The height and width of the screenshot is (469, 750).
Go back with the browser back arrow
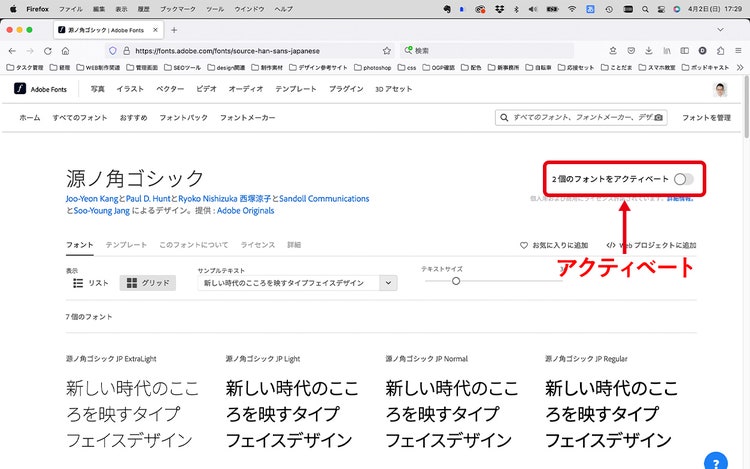point(12,51)
